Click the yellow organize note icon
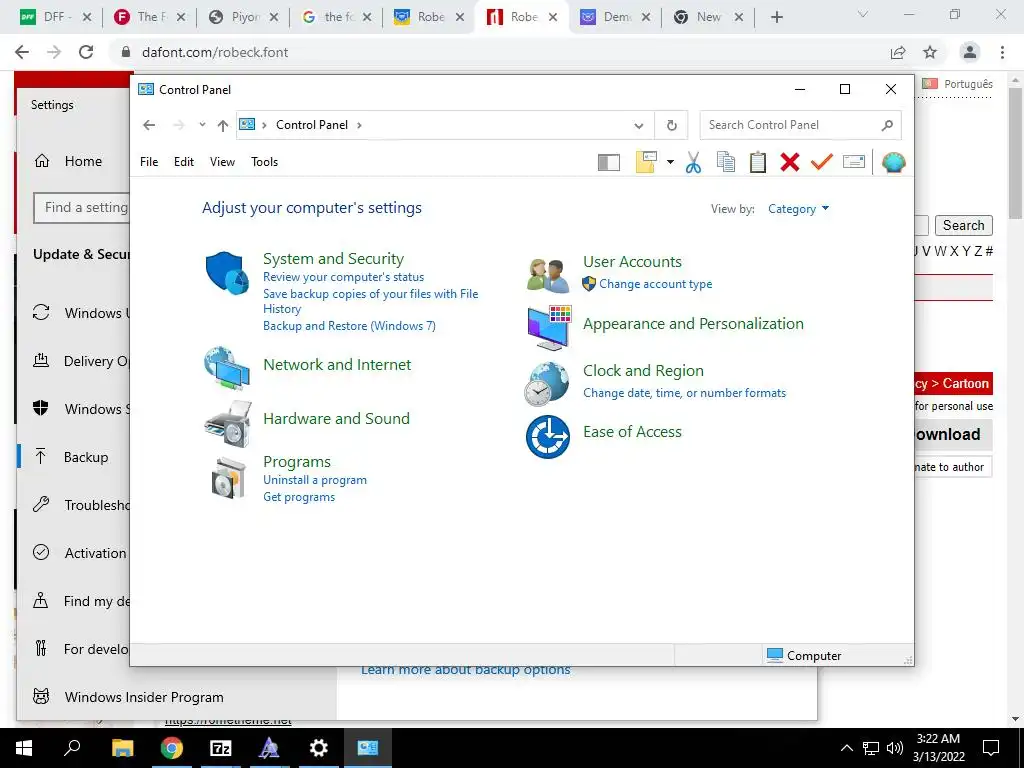This screenshot has width=1024, height=768. coord(646,162)
